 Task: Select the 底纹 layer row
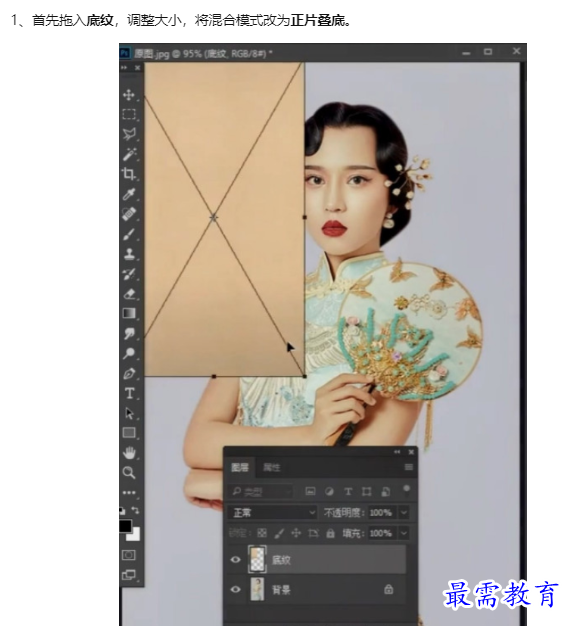click(317, 560)
